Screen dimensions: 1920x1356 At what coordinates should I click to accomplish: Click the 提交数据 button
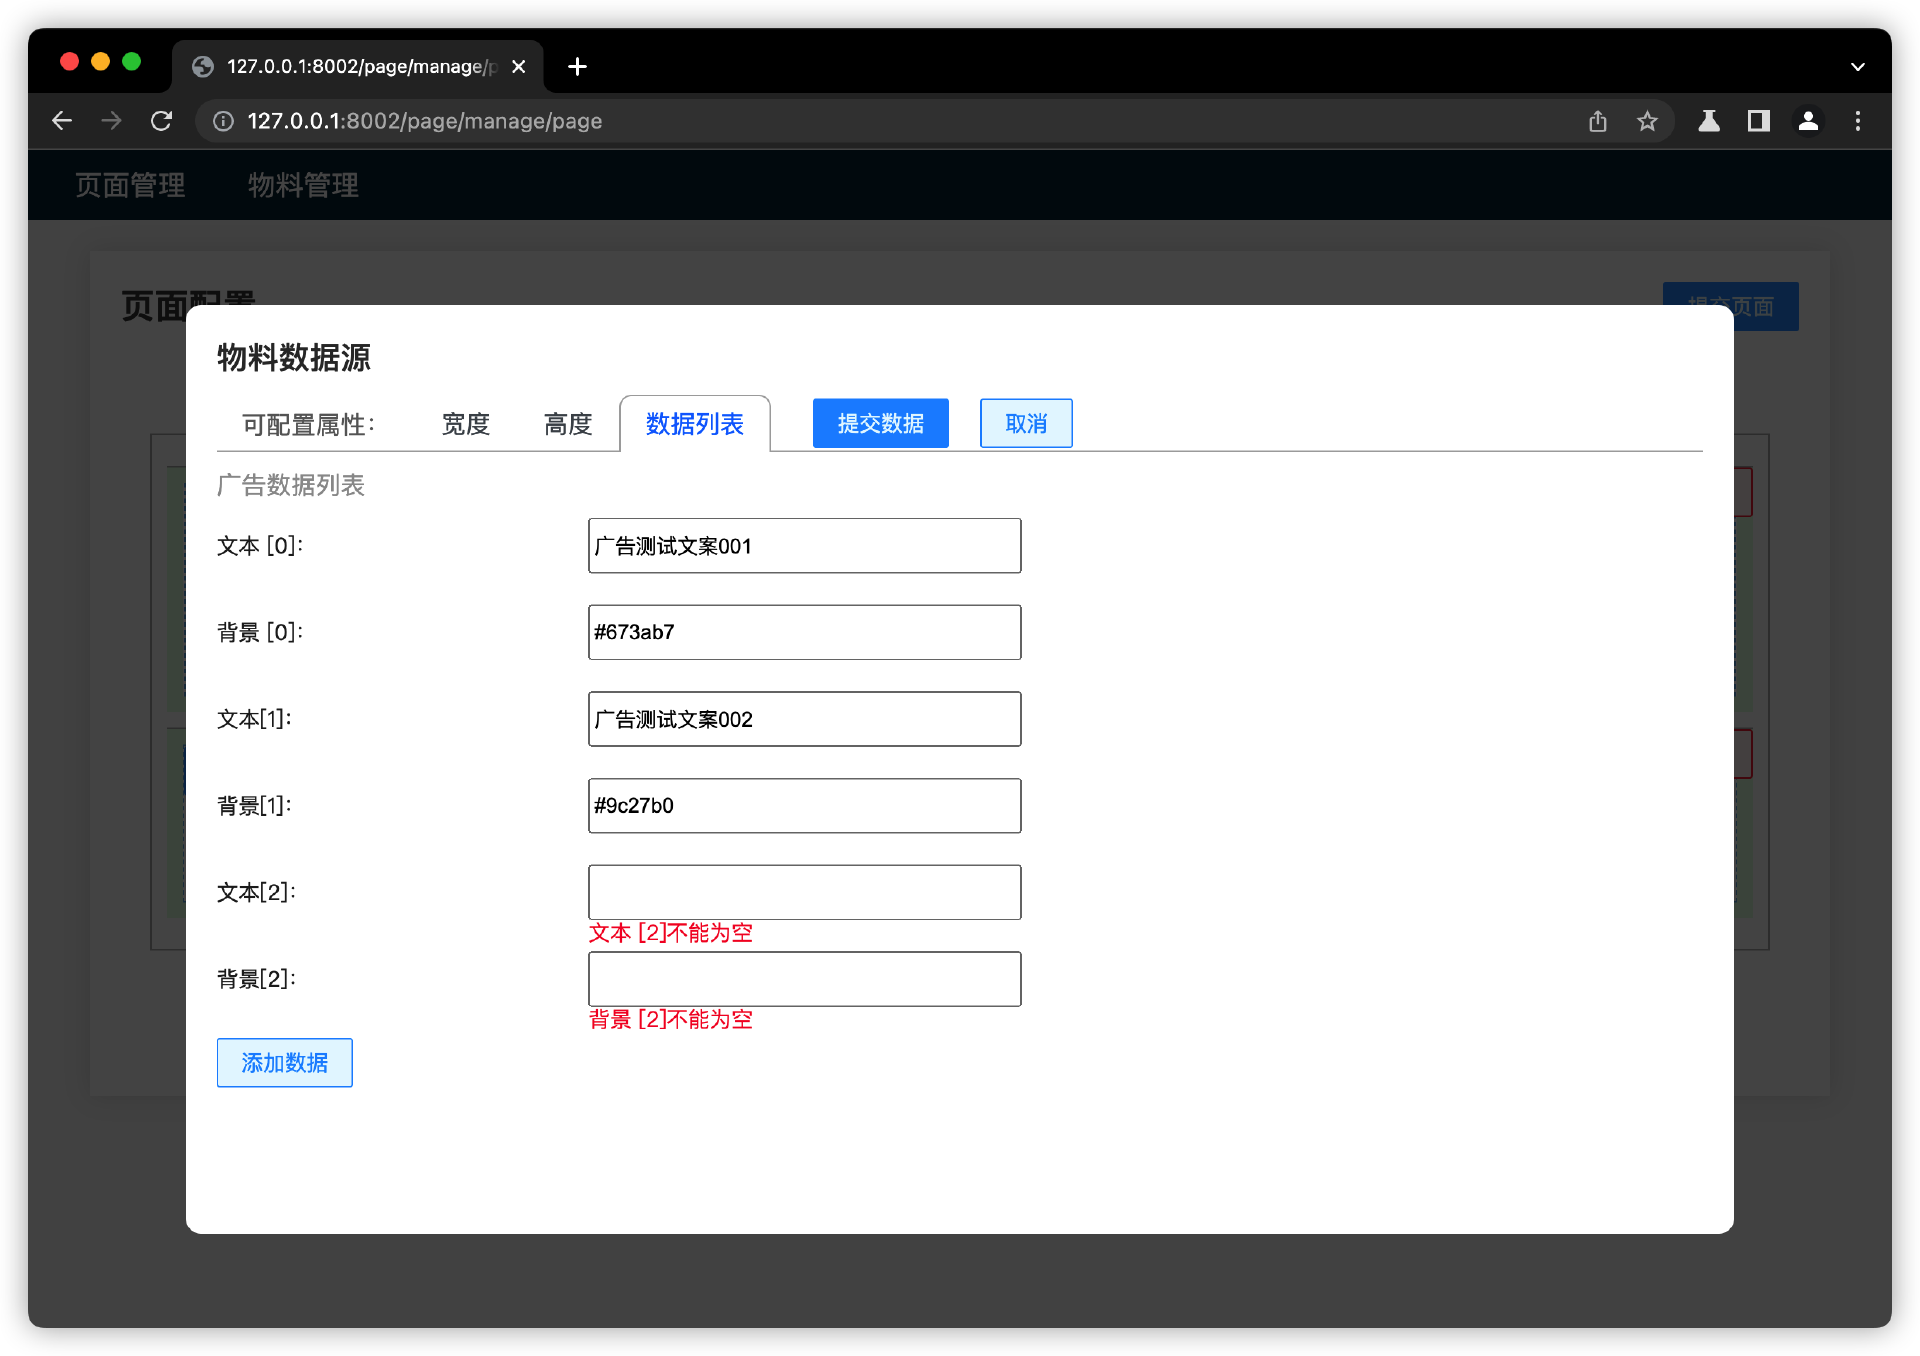coord(880,423)
